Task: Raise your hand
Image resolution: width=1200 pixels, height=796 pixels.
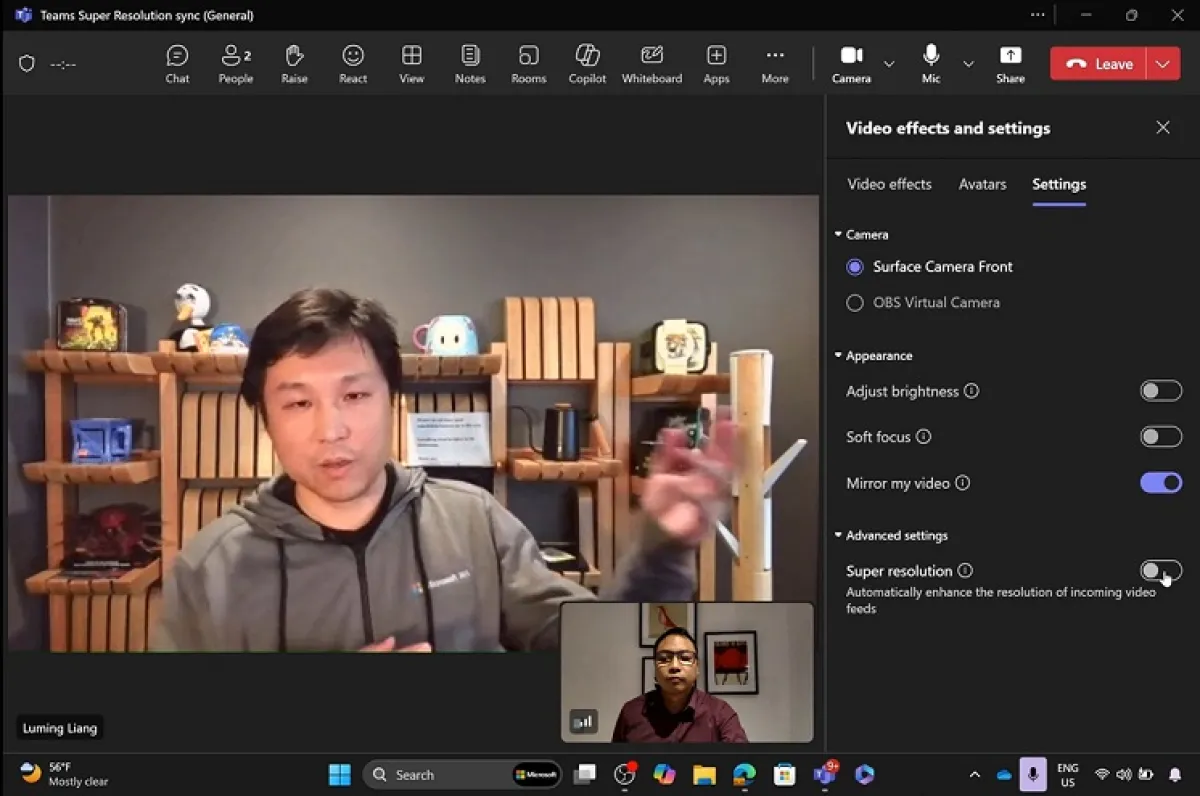Action: tap(294, 63)
